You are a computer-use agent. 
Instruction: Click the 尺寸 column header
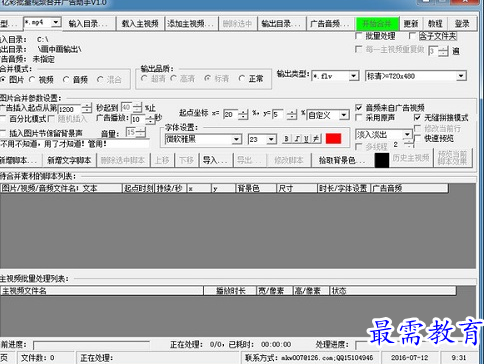tap(297, 188)
